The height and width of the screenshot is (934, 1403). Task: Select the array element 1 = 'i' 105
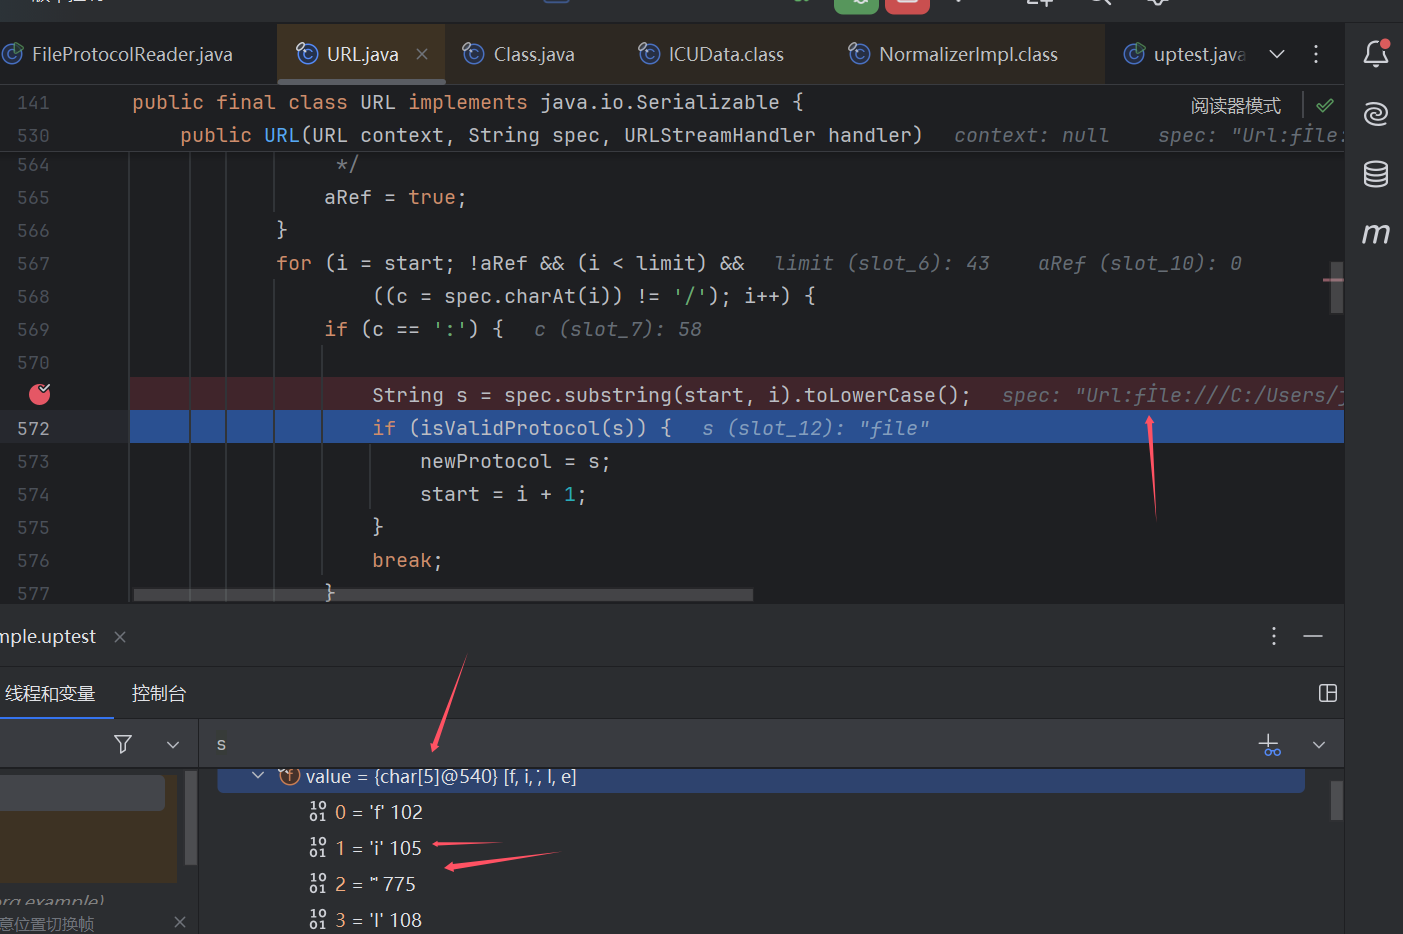click(378, 848)
